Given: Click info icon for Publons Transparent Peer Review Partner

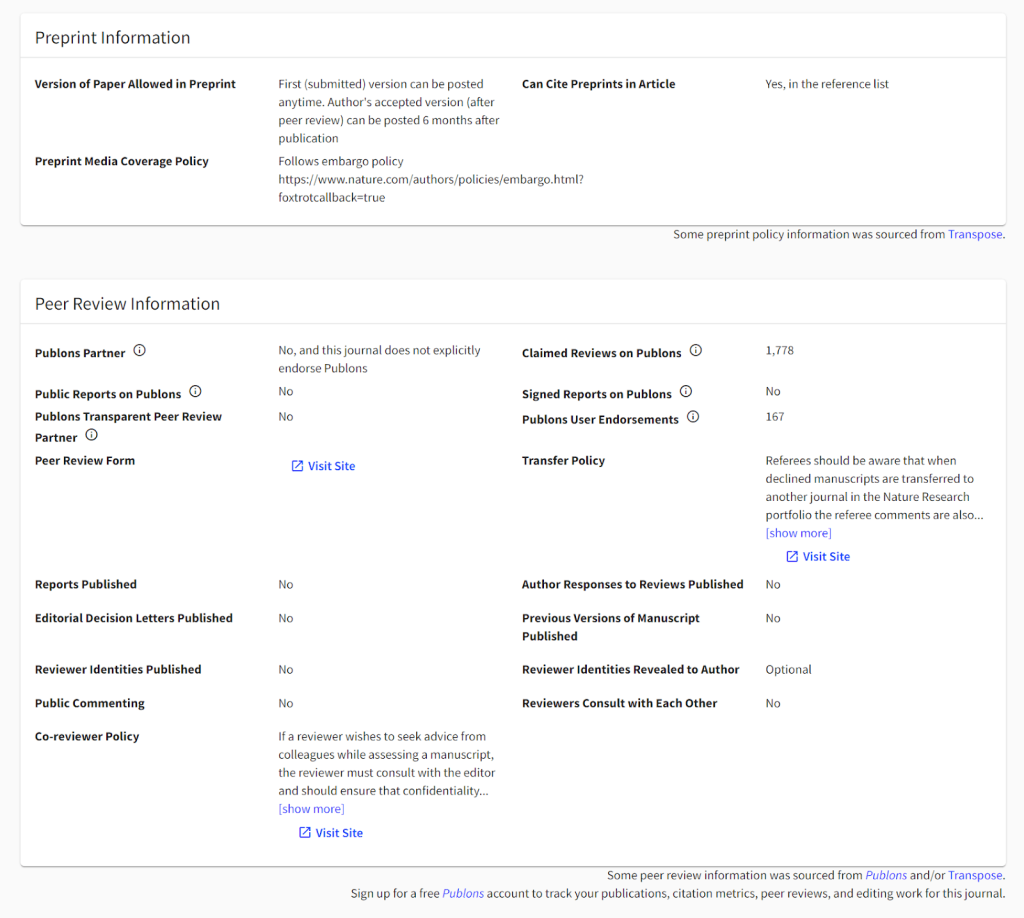Looking at the screenshot, I should click(92, 436).
